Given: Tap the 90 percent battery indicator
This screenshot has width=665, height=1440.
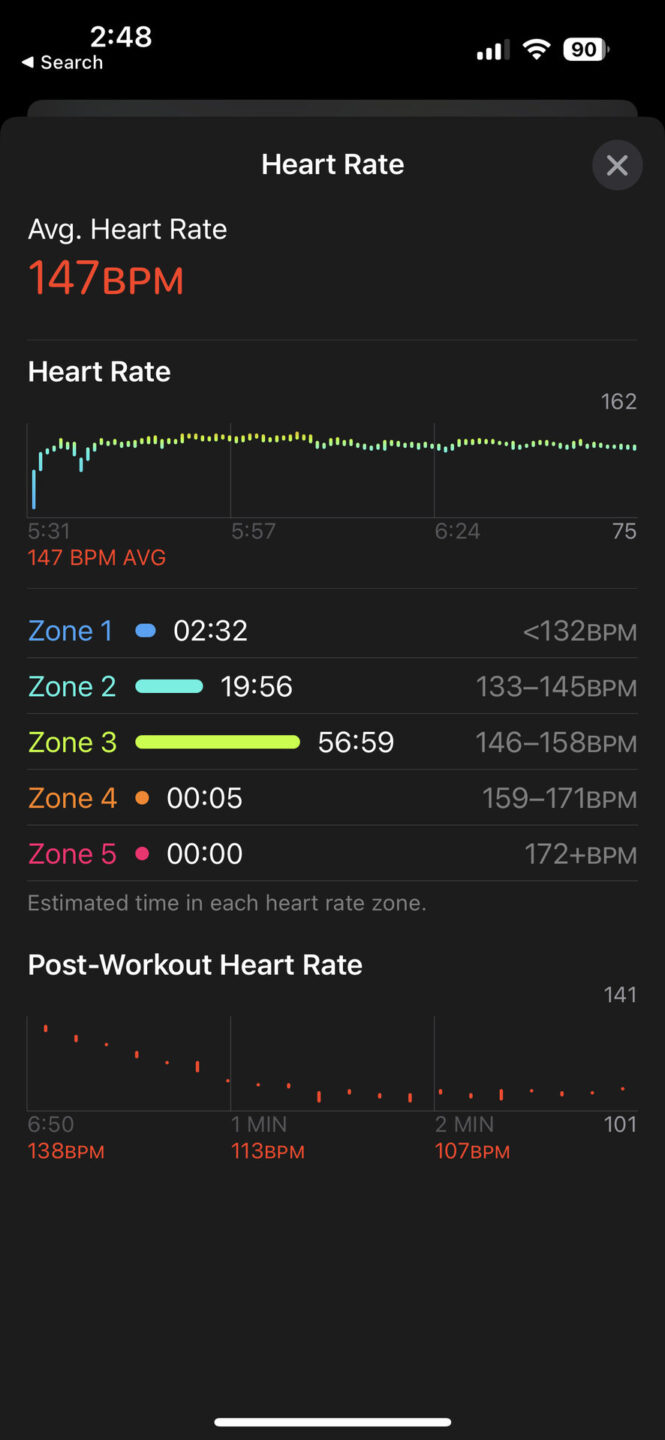Looking at the screenshot, I should pyautogui.click(x=584, y=49).
